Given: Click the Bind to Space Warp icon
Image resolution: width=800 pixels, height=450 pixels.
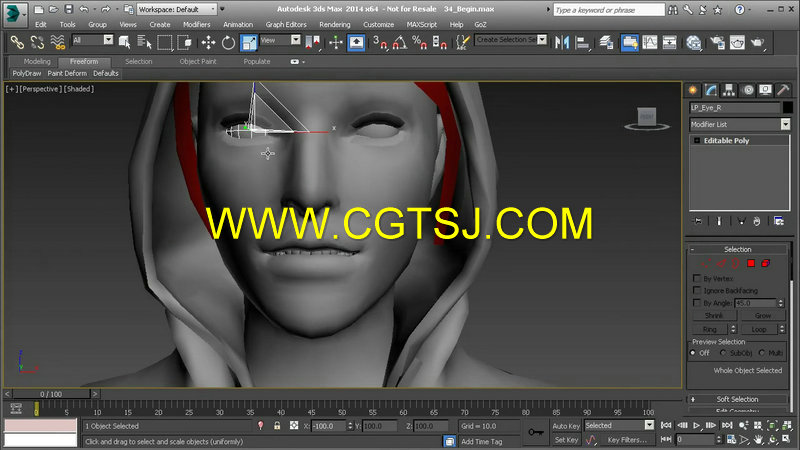Looking at the screenshot, I should point(58,42).
